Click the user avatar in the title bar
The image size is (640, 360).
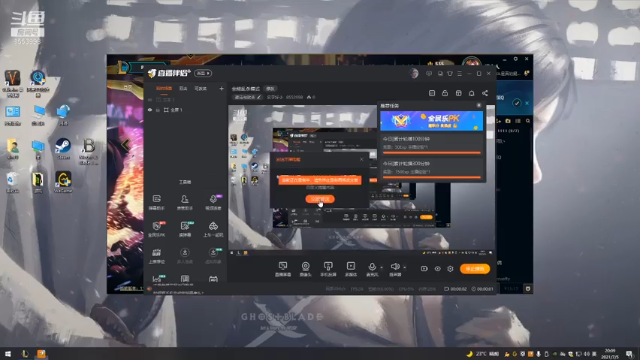[x=414, y=73]
